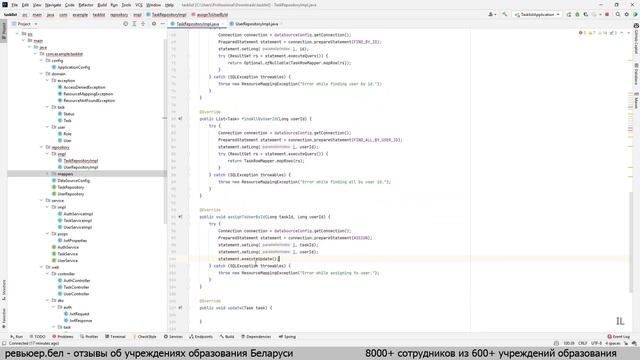The image size is (640, 360).
Task: Click the Run with Coverage icon
Action: pos(586,14)
